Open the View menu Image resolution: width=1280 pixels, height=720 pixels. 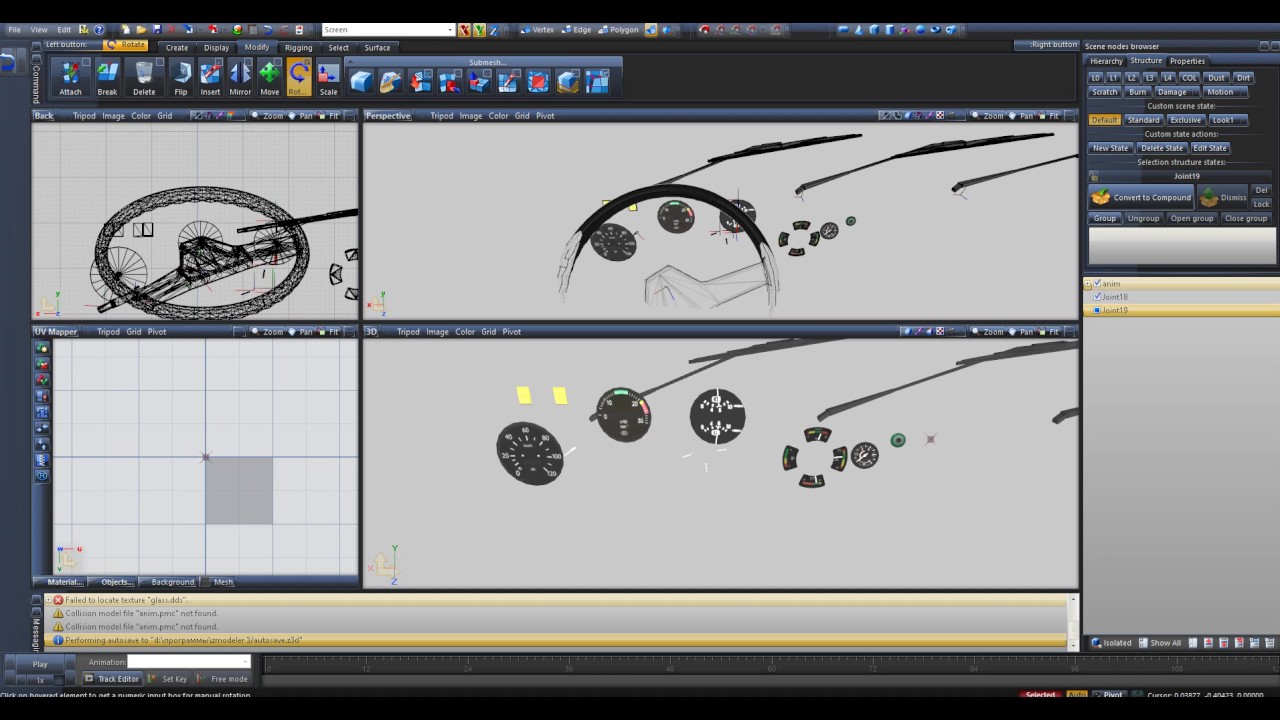(39, 30)
